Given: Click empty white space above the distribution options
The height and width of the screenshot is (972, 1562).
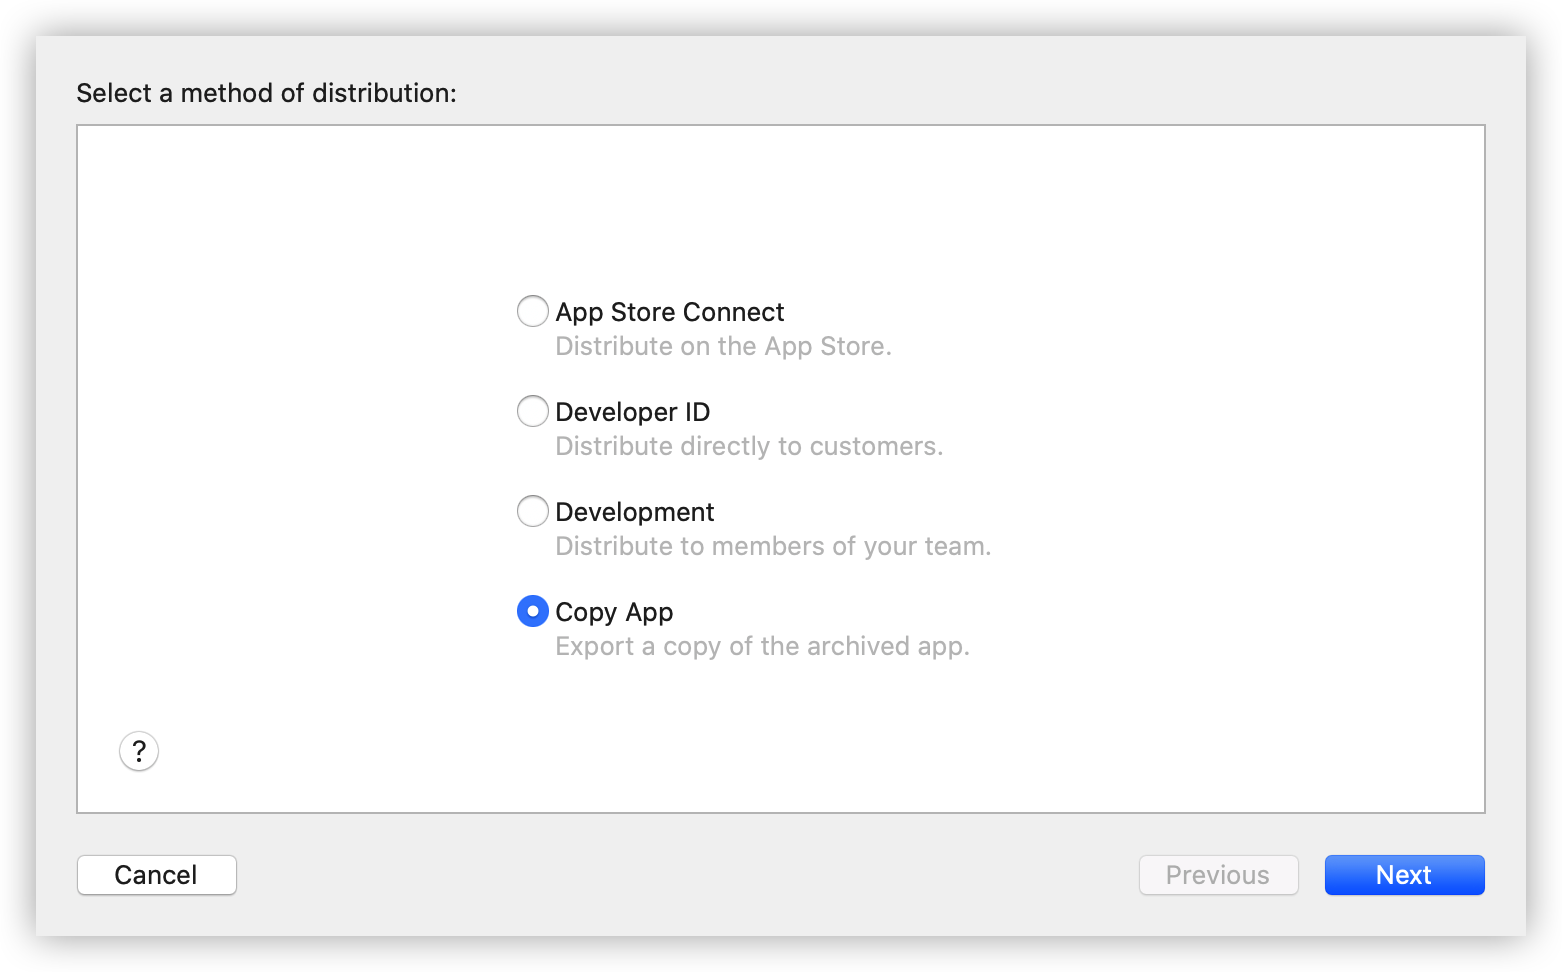Looking at the screenshot, I should pyautogui.click(x=780, y=210).
